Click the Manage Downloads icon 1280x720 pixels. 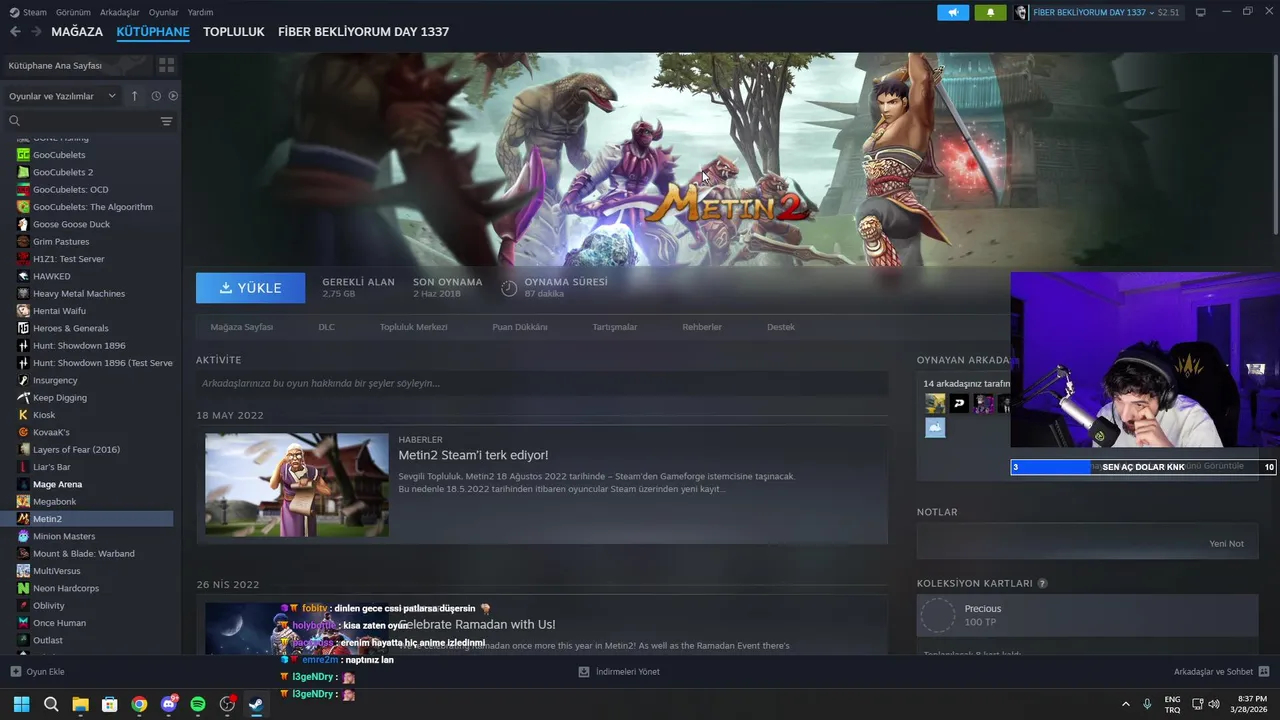coord(584,672)
